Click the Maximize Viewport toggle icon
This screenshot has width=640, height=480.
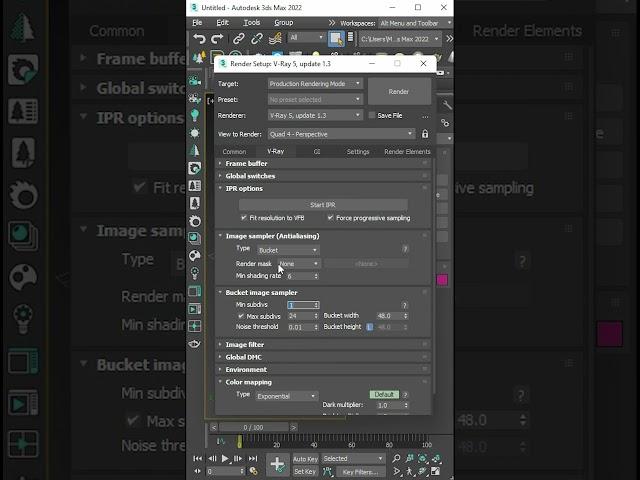436,471
